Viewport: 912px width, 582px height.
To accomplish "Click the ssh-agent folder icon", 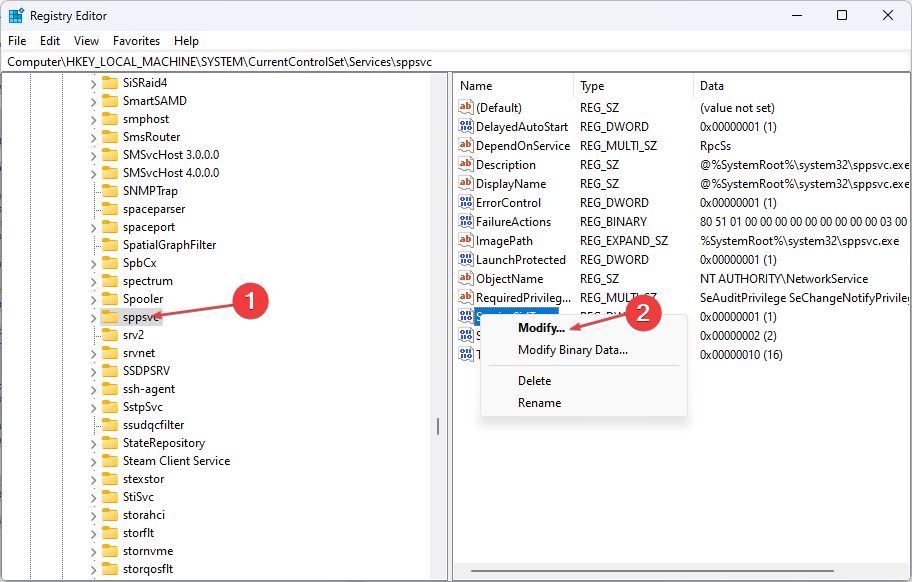I will [x=109, y=389].
